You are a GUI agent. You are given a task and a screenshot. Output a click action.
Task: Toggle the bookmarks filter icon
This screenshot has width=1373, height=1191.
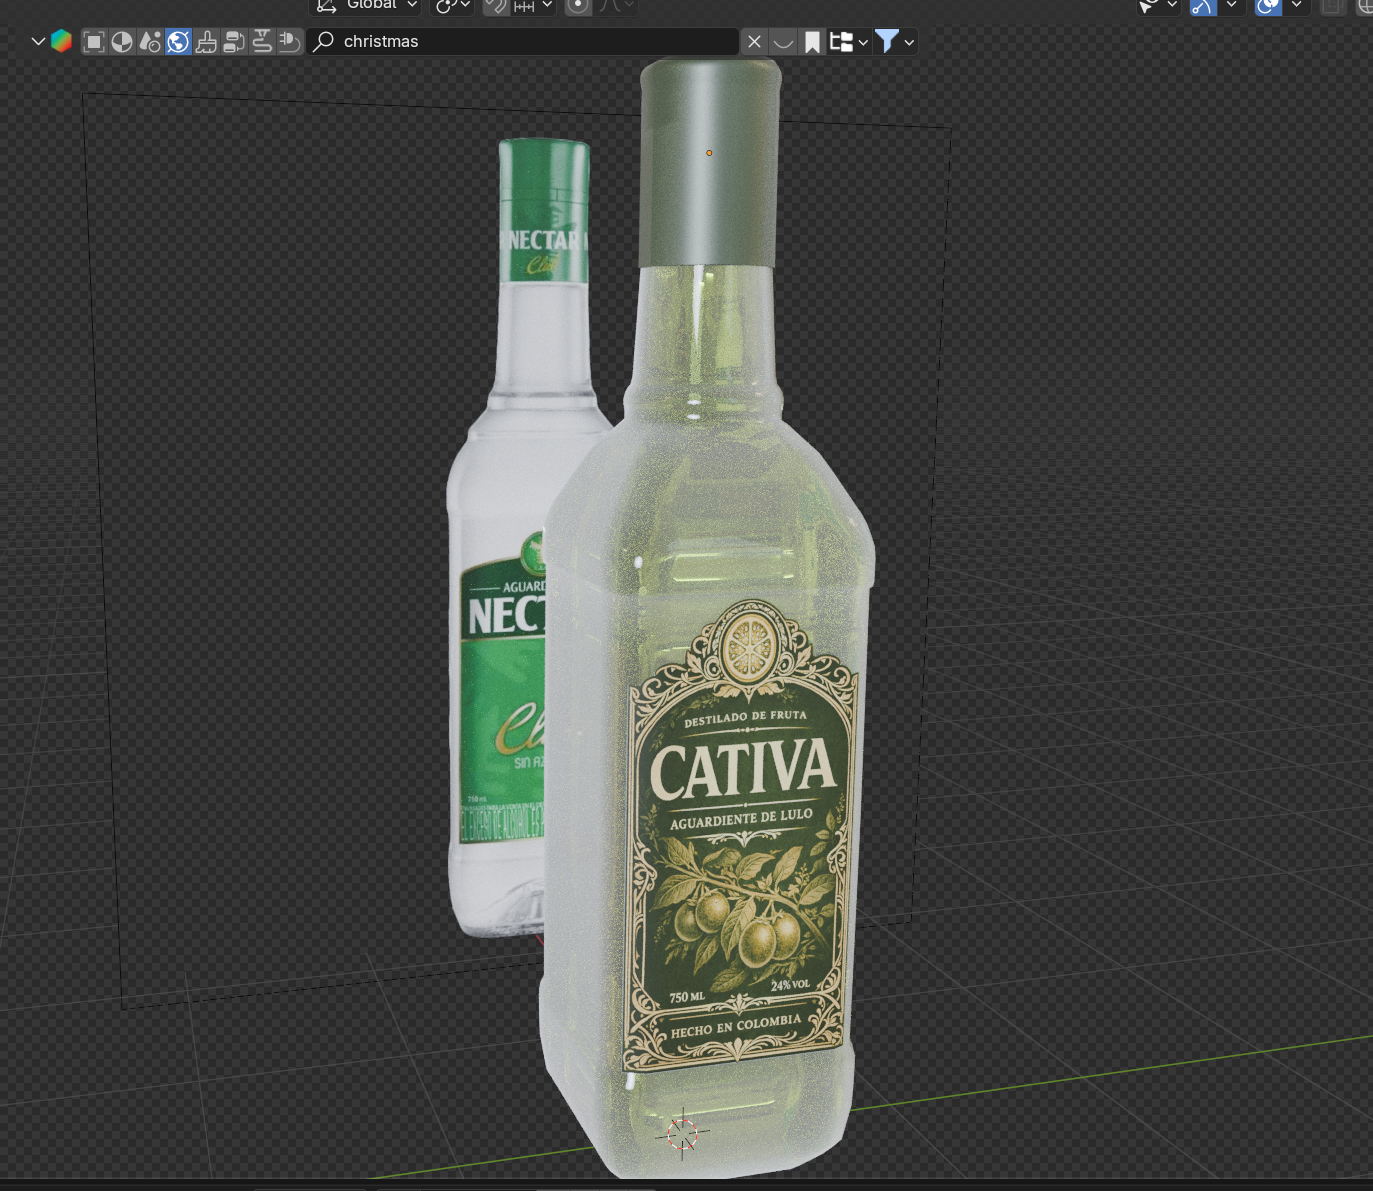point(812,42)
